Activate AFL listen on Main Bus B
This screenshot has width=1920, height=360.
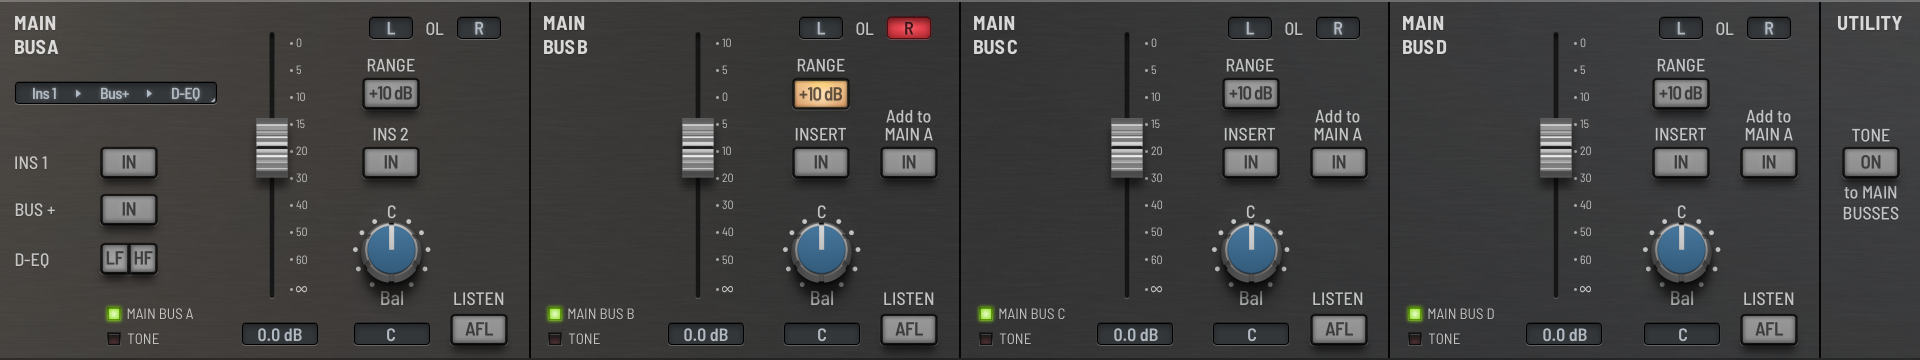pos(909,329)
